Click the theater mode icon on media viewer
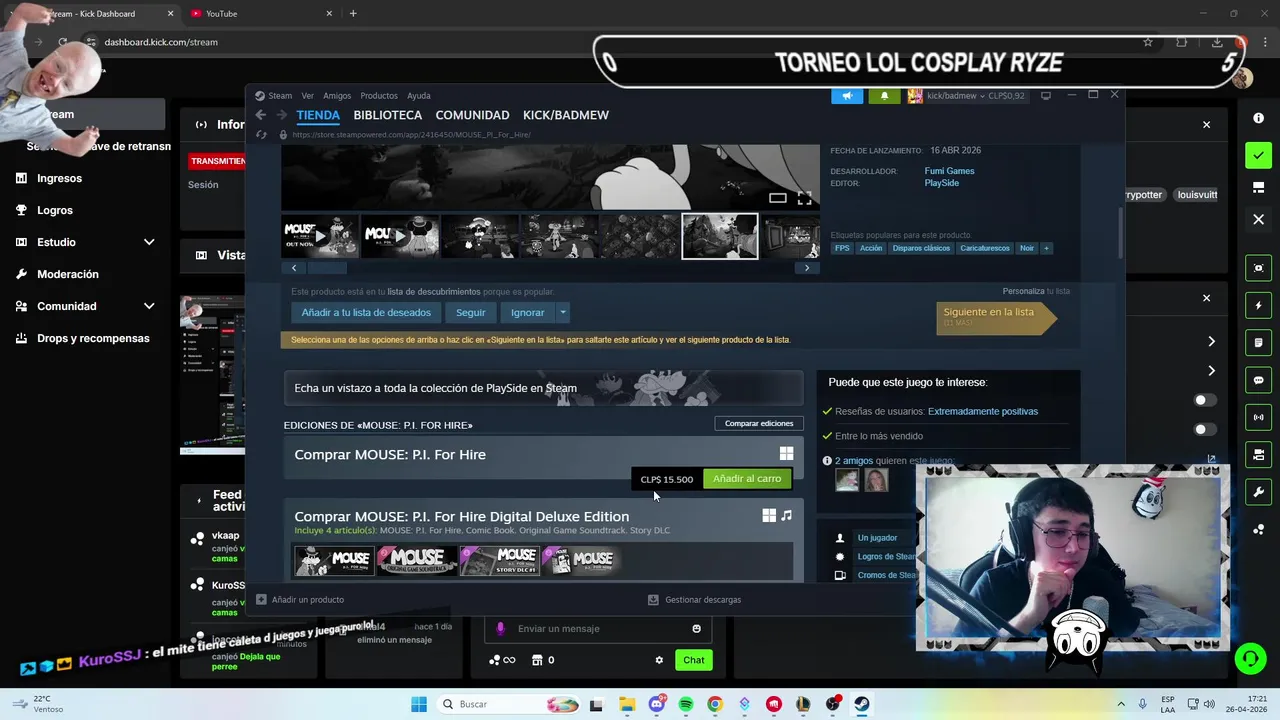Image resolution: width=1280 pixels, height=720 pixels. [777, 198]
